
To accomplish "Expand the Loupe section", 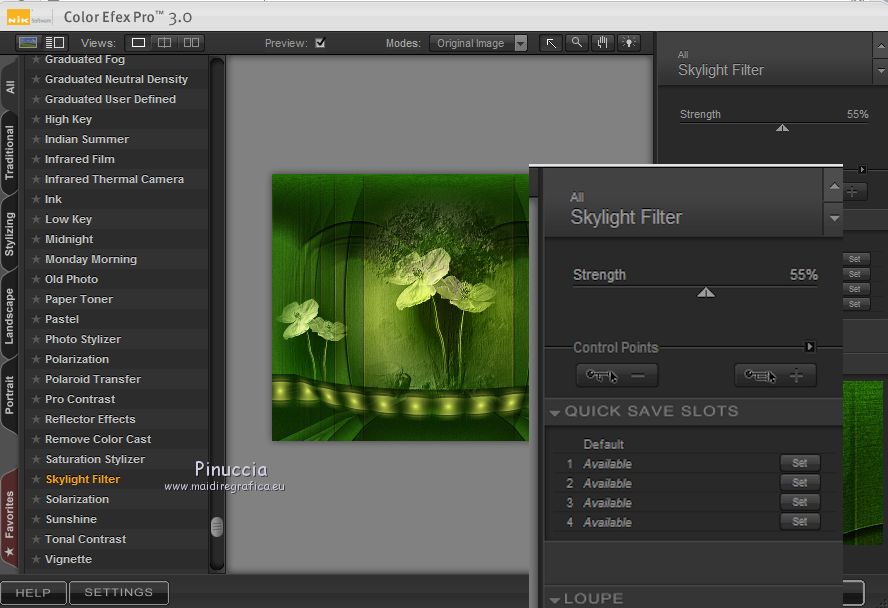I will pyautogui.click(x=555, y=599).
